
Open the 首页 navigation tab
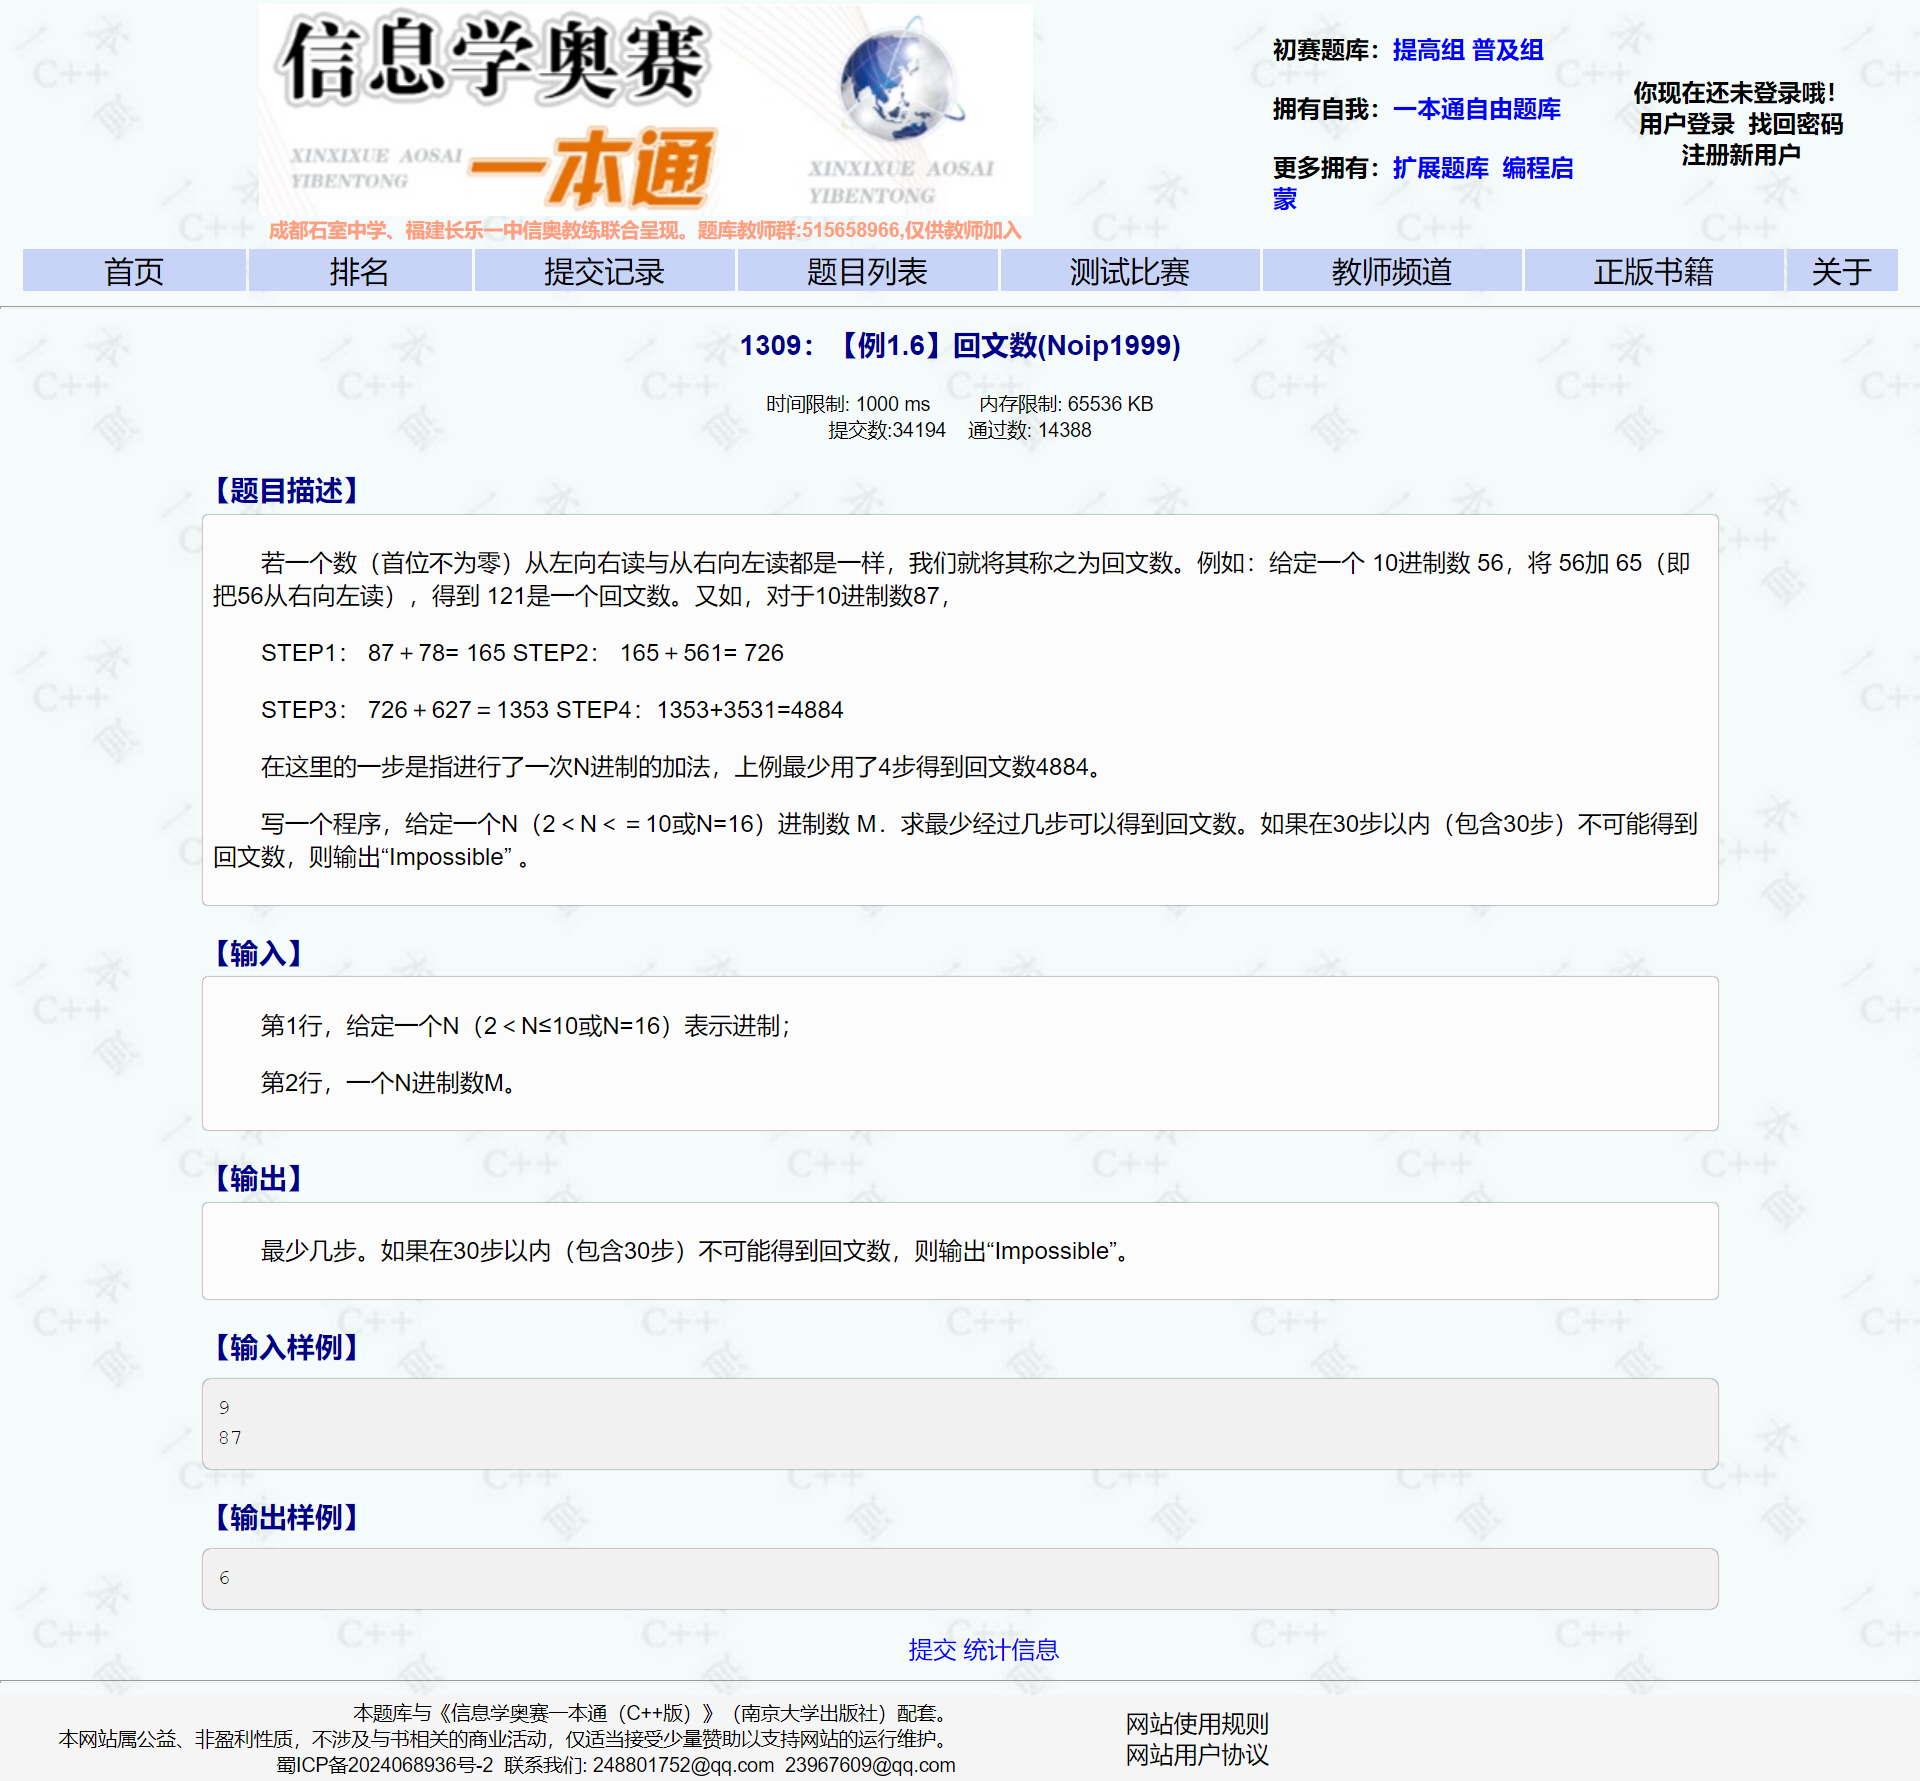[134, 271]
